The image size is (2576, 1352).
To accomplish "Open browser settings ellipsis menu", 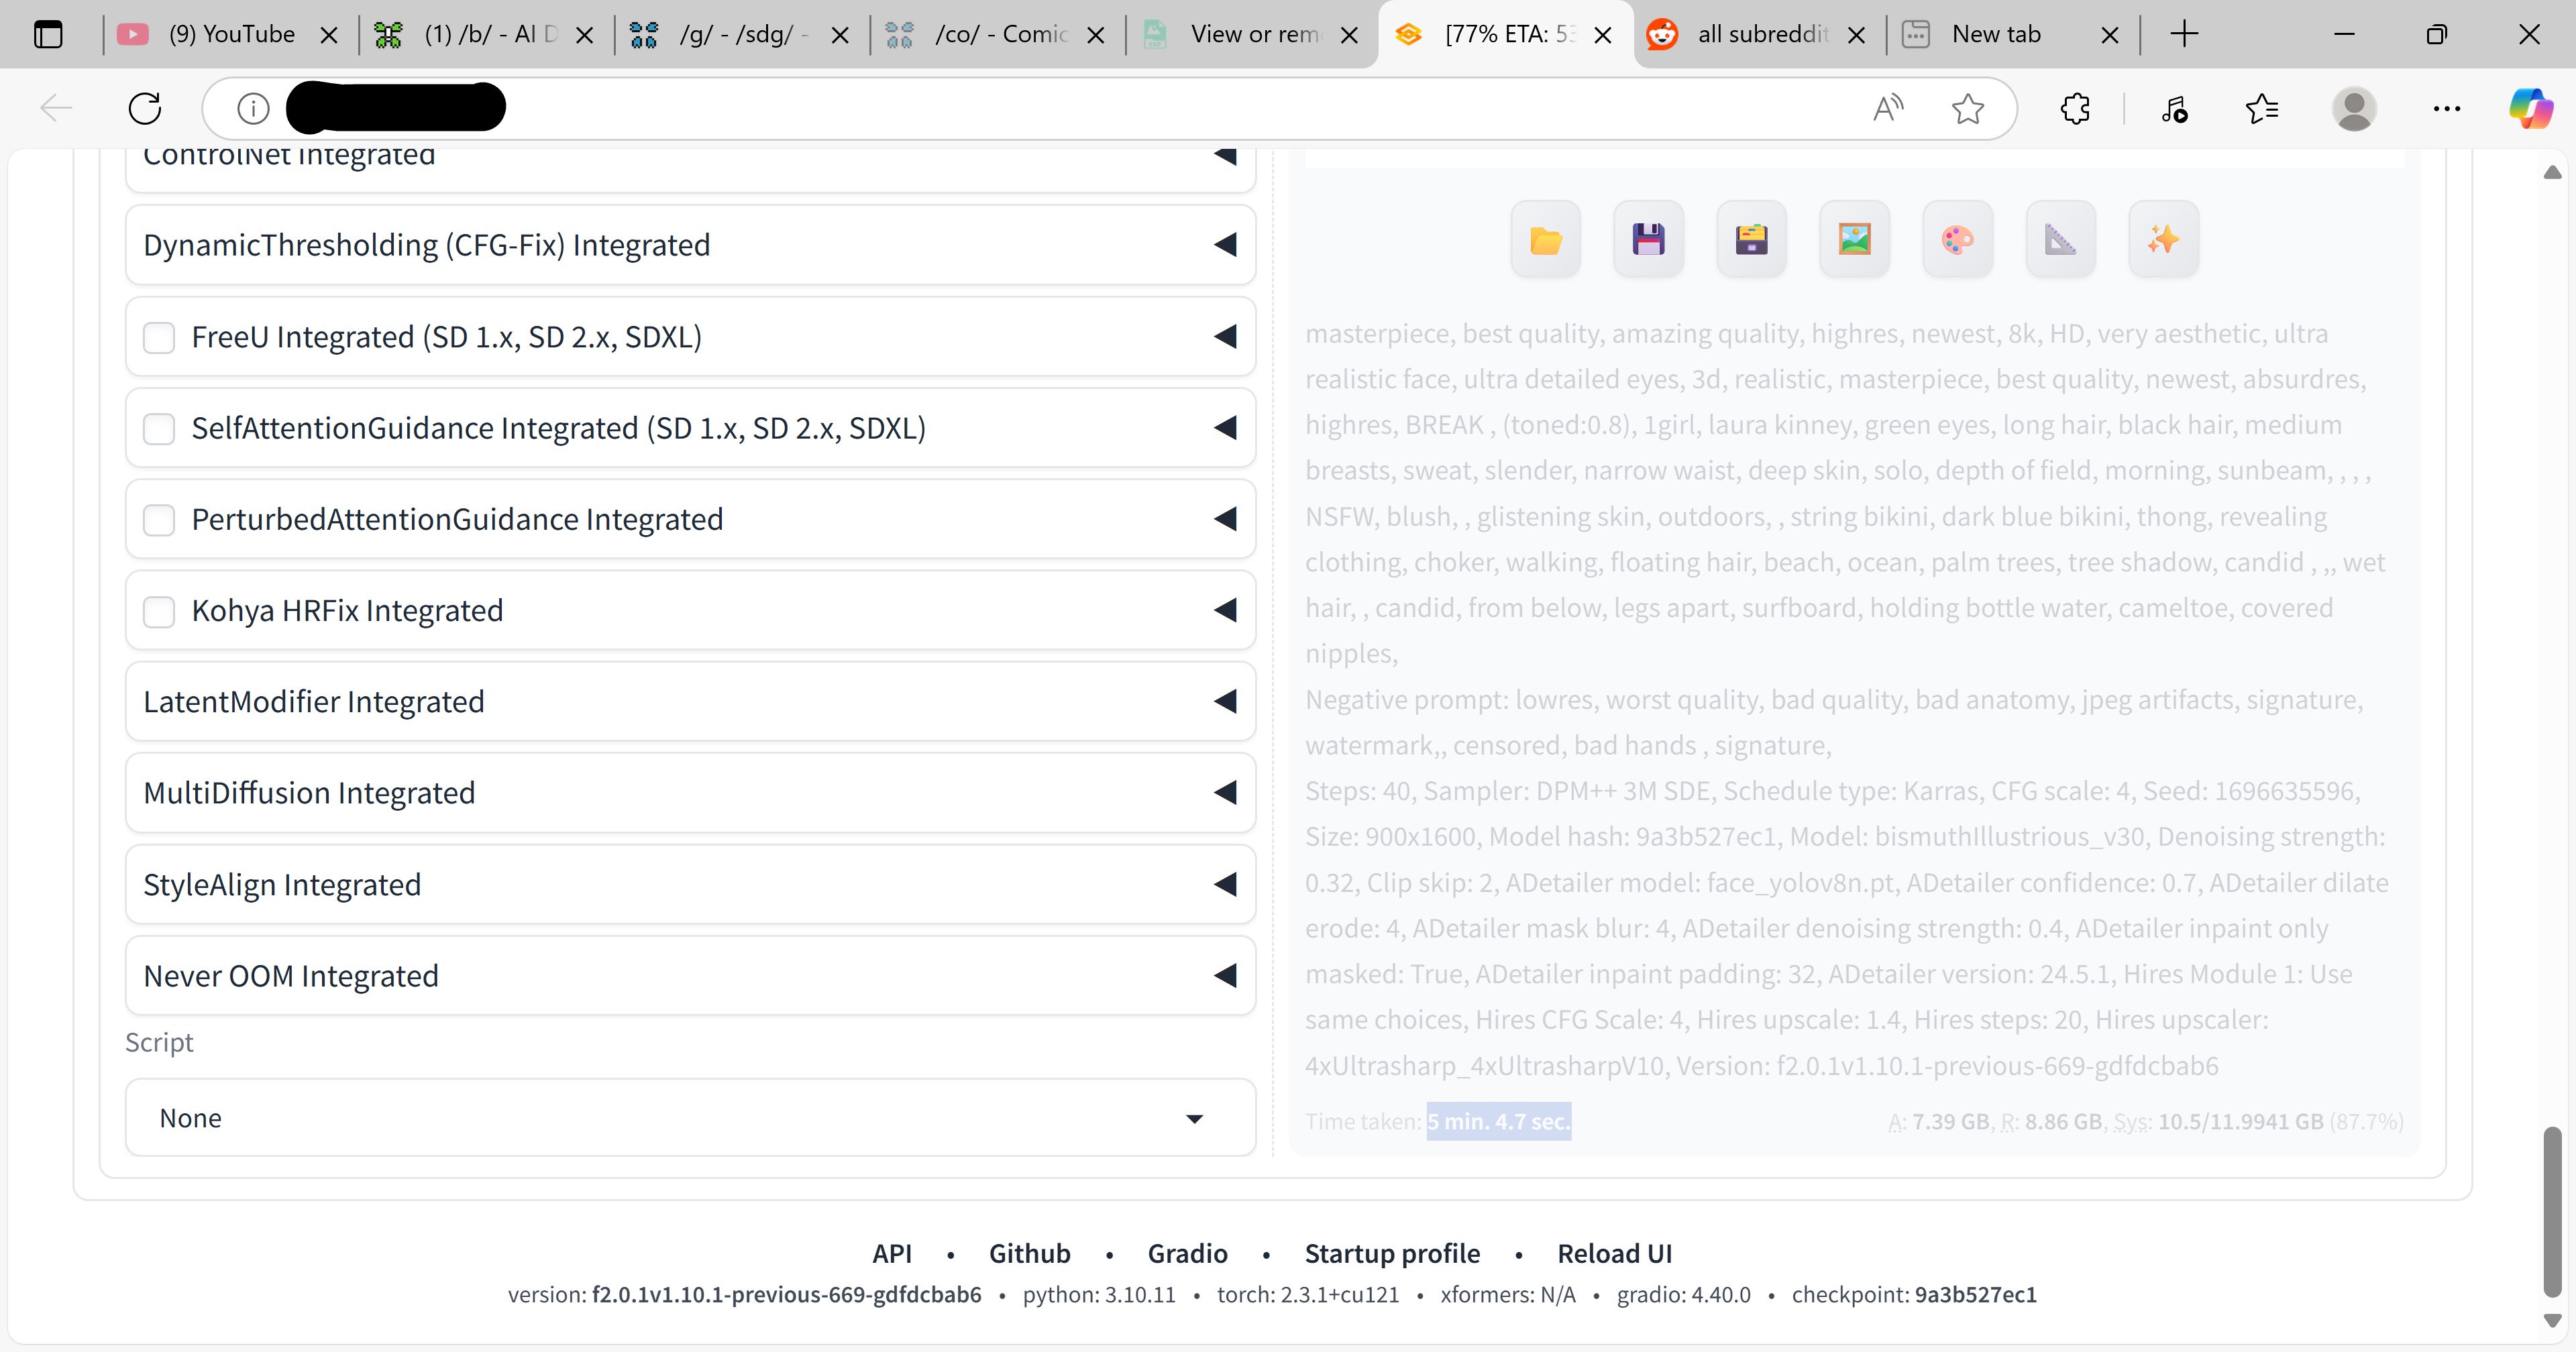I will click(x=2447, y=108).
